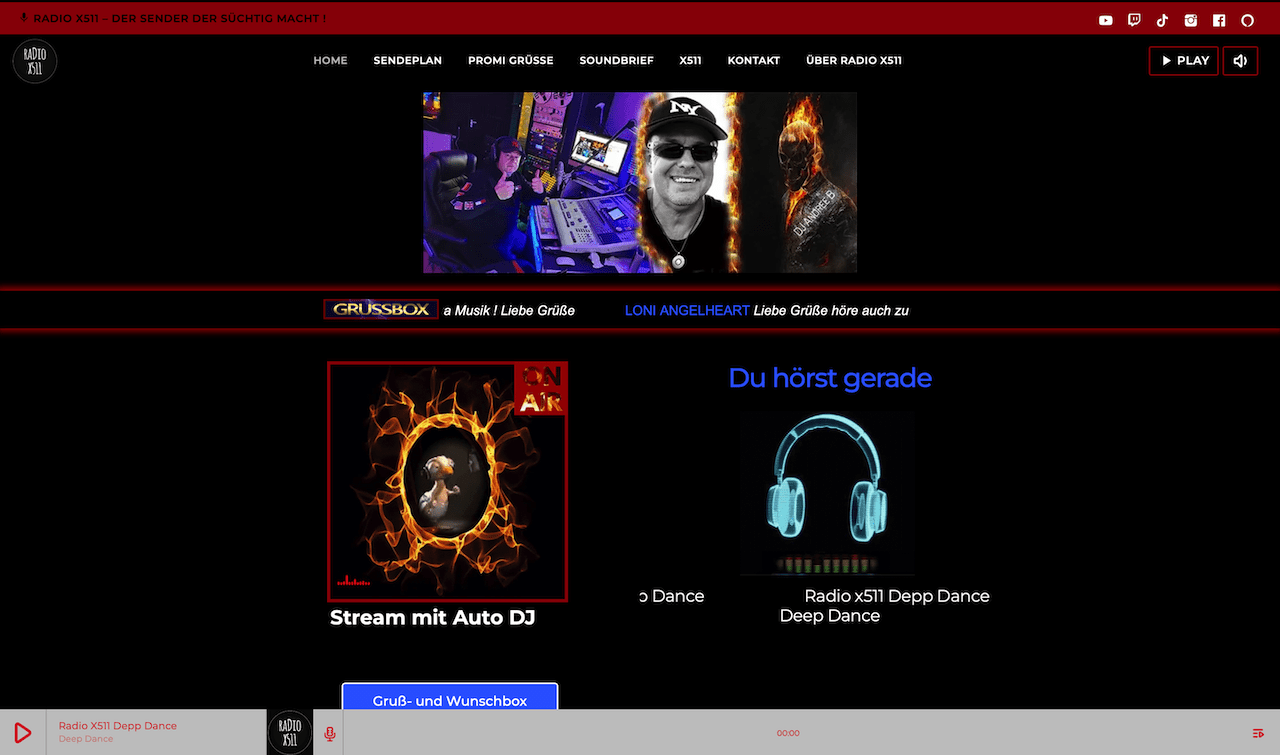1280x755 pixels.
Task: Open the SENDEPLAN menu item
Action: click(408, 60)
